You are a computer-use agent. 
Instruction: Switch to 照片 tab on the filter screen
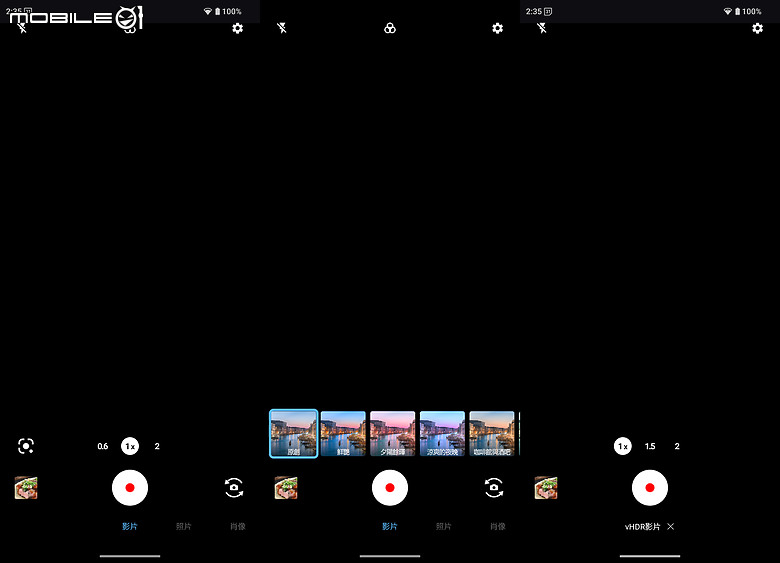(444, 526)
